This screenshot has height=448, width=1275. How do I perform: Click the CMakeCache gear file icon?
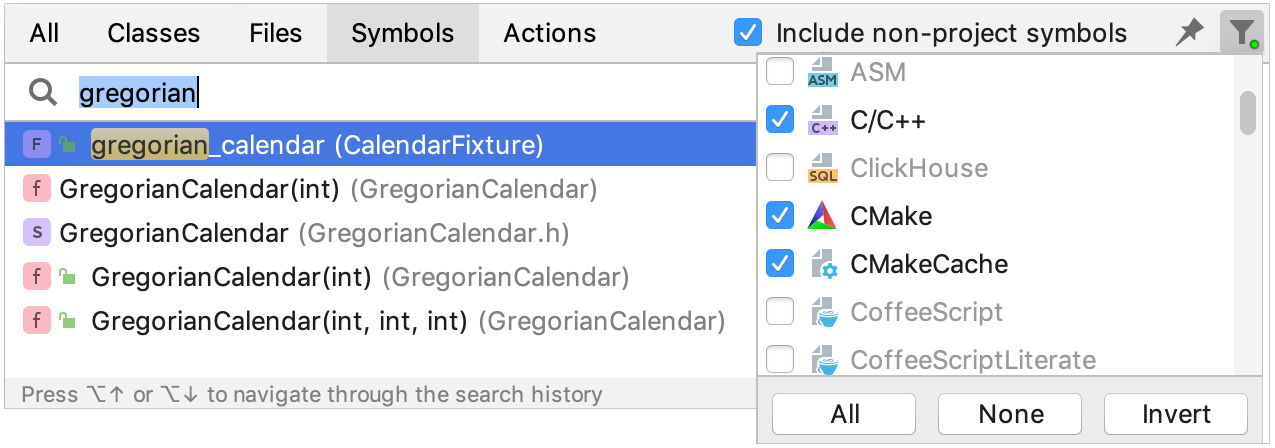(822, 264)
